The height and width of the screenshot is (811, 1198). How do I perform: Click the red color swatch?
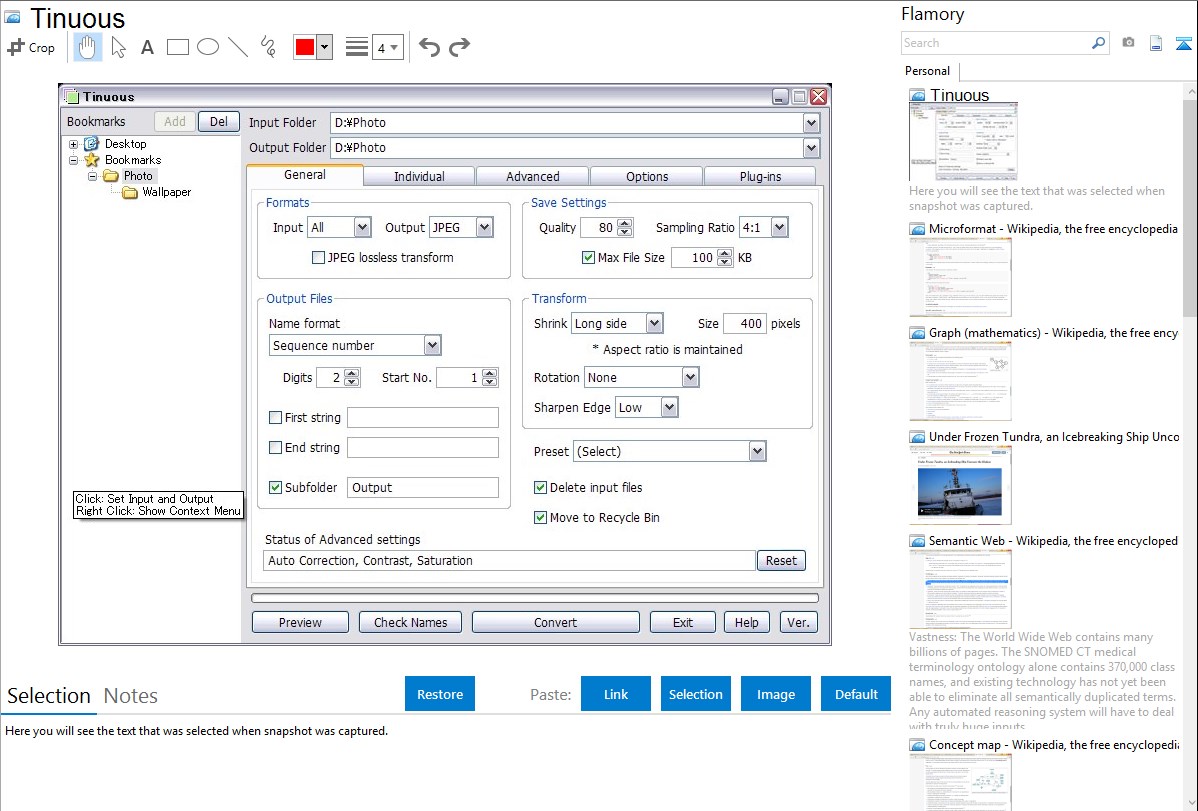point(305,47)
